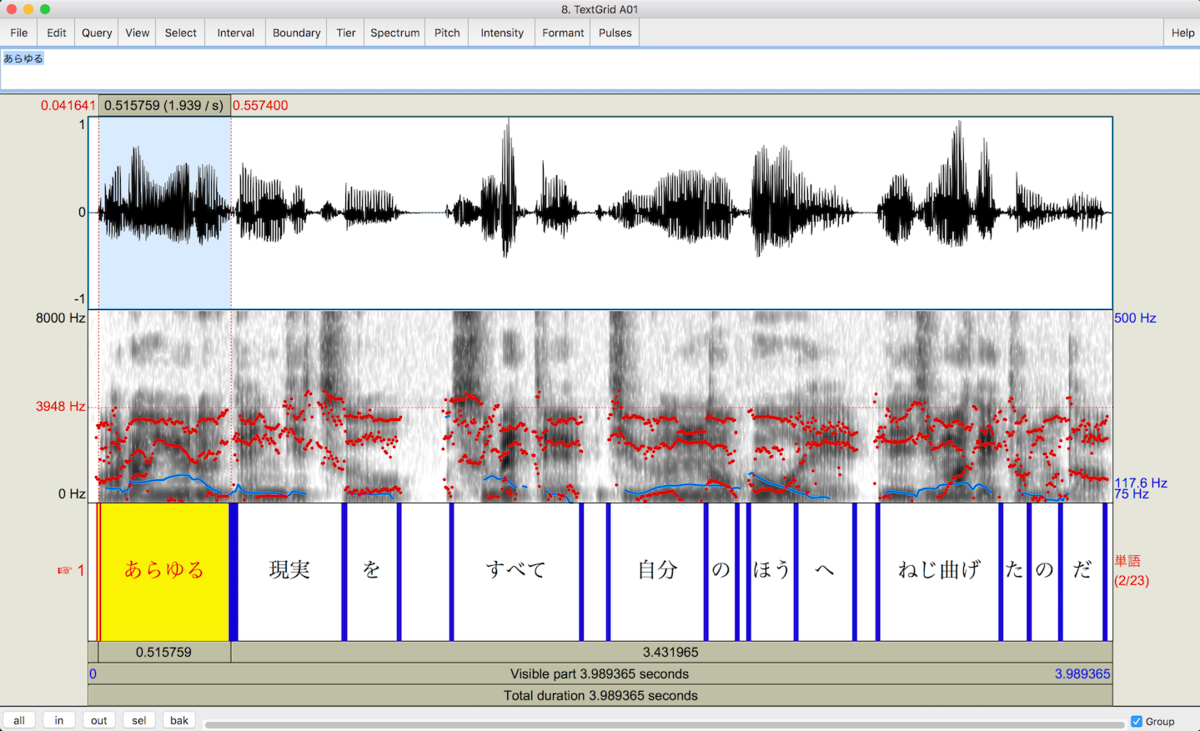Play the 3.431965 second remaining part bar

[x=671, y=652]
